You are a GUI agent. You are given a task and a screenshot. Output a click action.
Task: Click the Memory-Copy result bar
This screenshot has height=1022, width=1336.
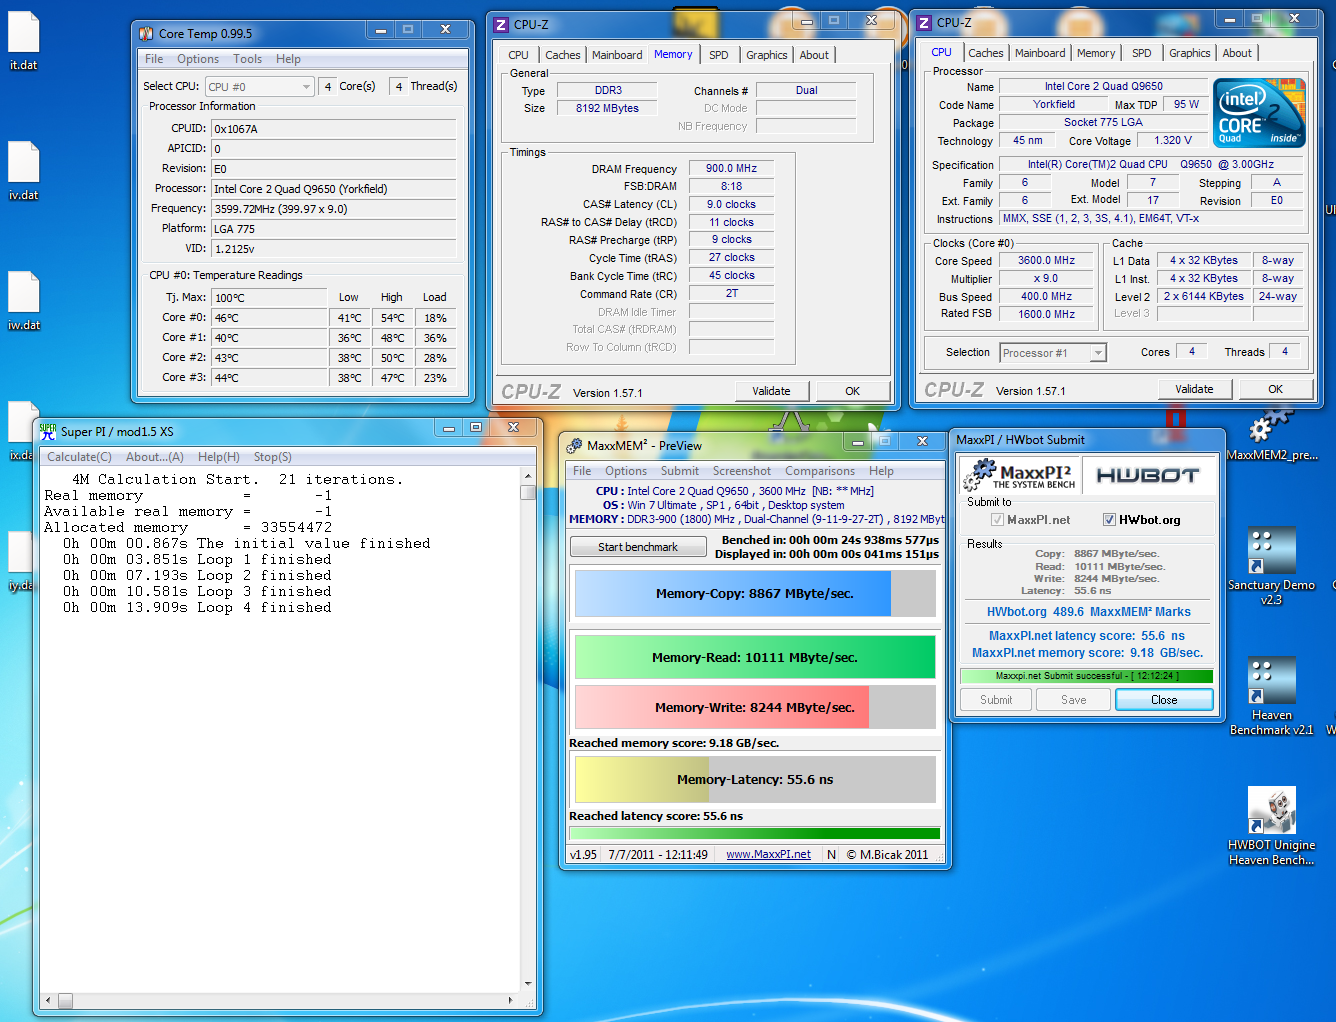click(755, 593)
